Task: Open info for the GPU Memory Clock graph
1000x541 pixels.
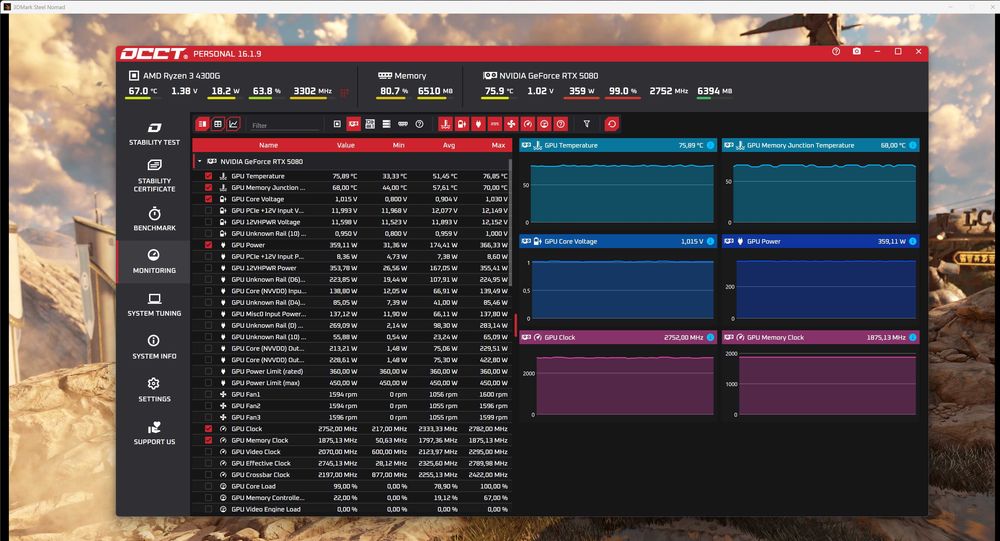Action: (x=913, y=337)
